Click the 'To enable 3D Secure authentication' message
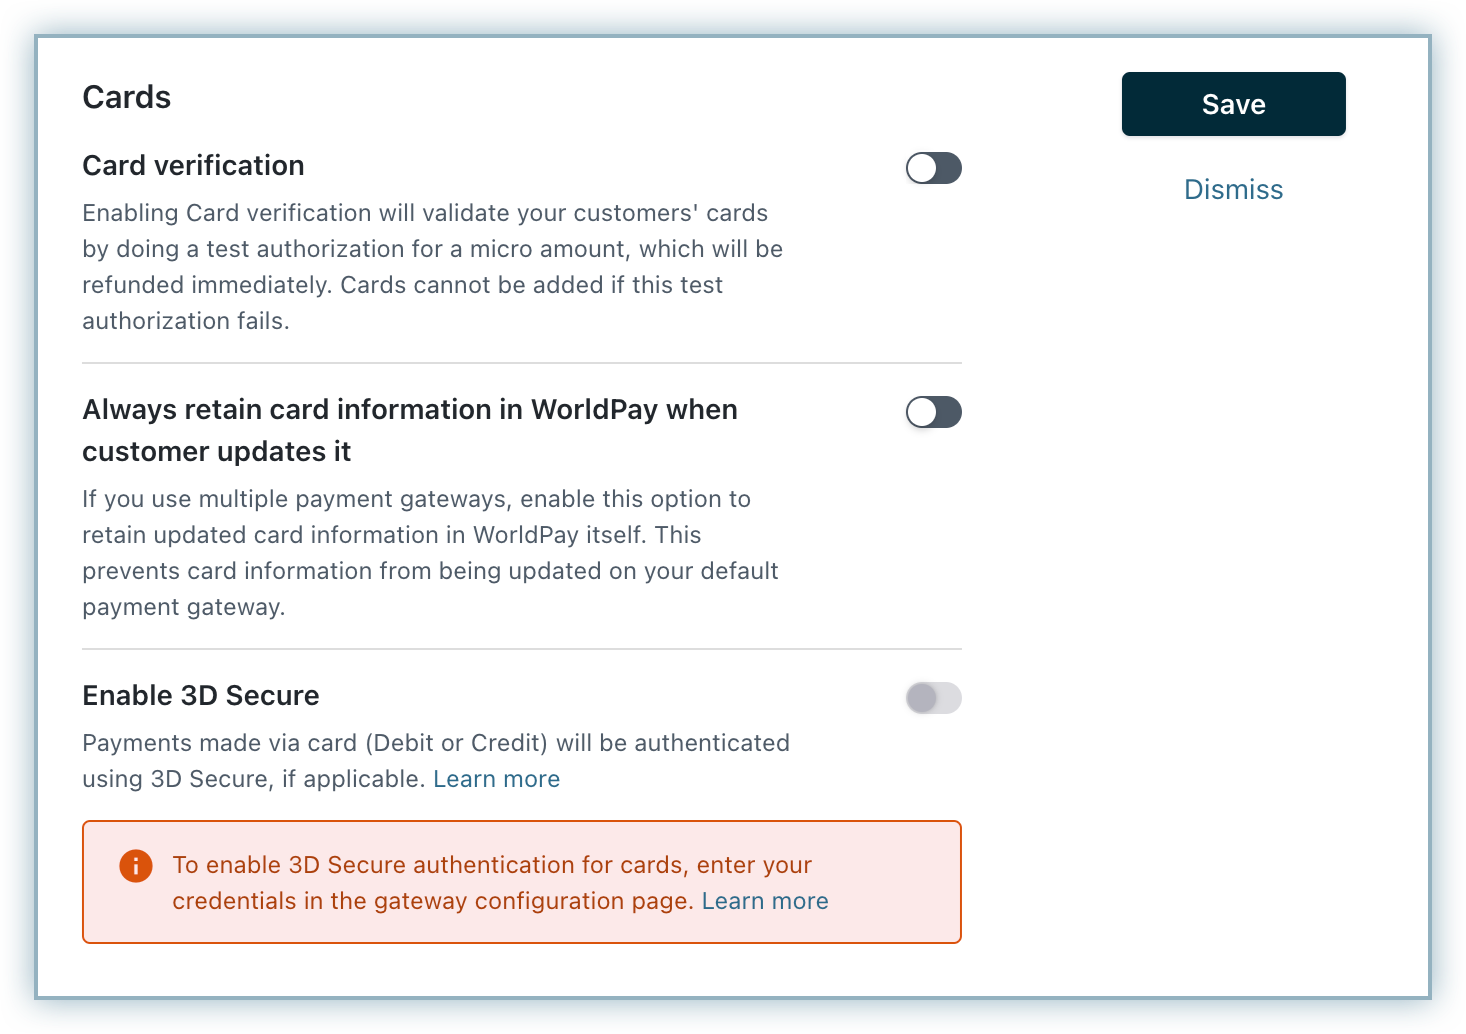 tap(492, 865)
